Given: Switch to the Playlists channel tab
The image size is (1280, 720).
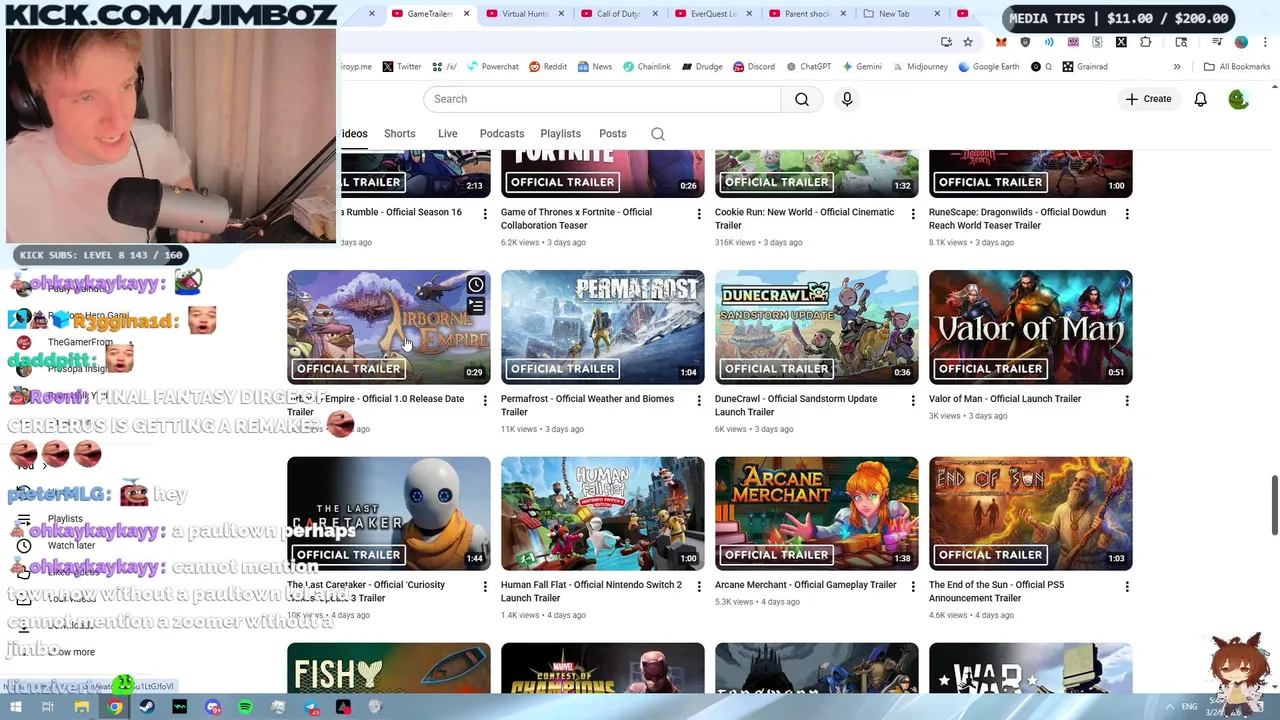Looking at the screenshot, I should 560,134.
